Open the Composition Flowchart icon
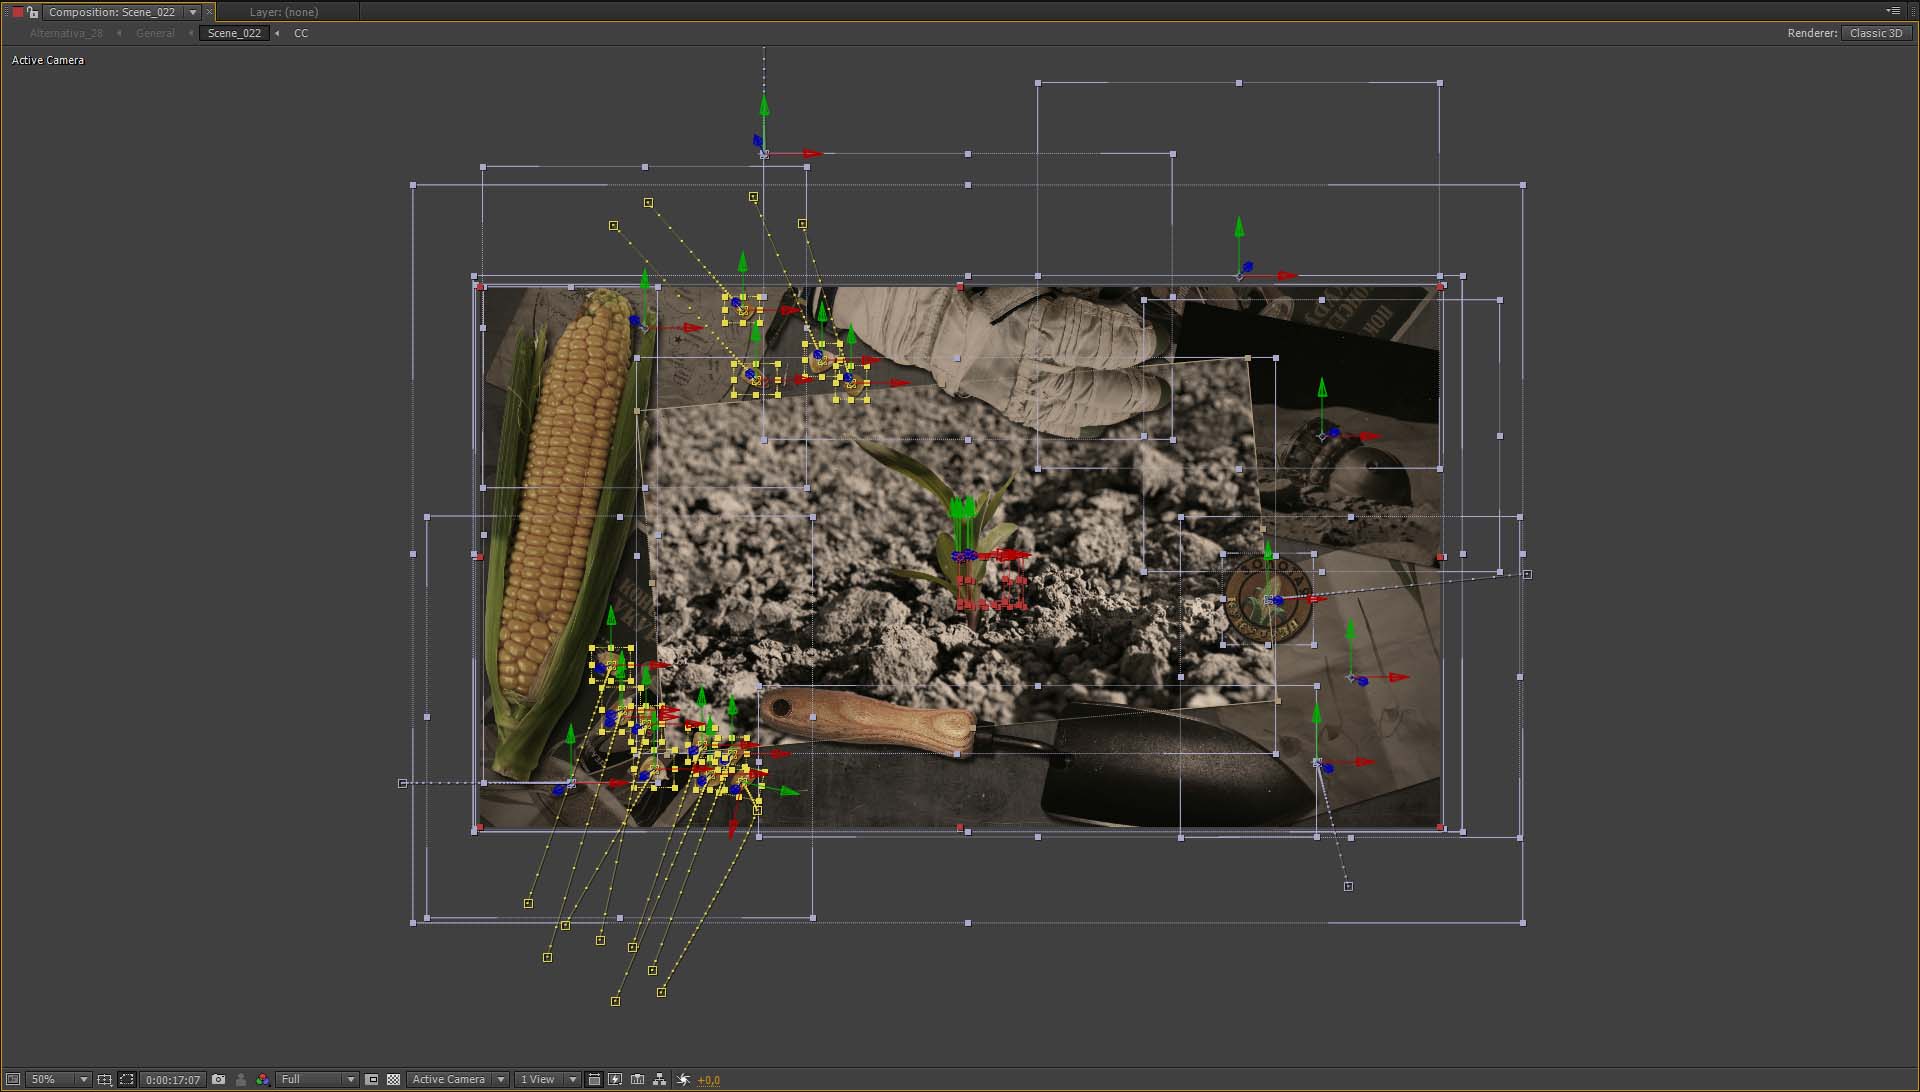Screen dimensions: 1920x1092 (x=659, y=1080)
